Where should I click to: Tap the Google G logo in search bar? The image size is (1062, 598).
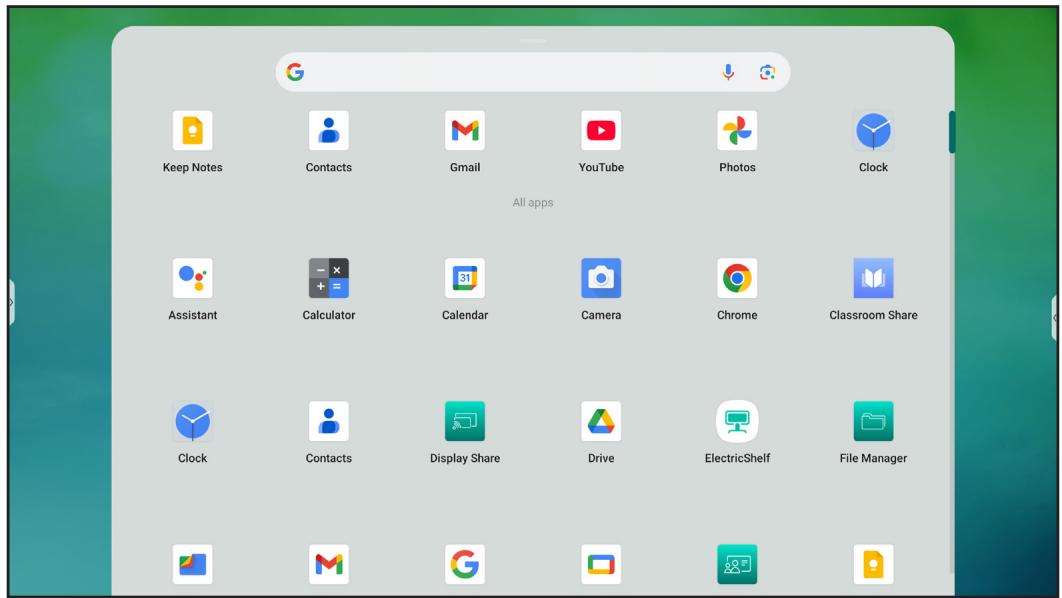tap(295, 72)
